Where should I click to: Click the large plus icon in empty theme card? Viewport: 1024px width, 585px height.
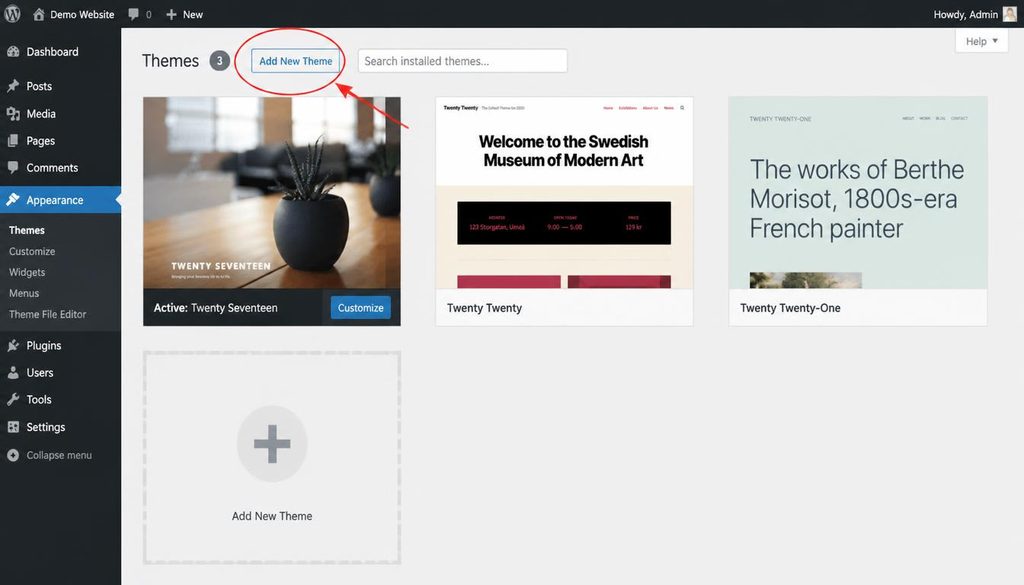click(x=272, y=444)
